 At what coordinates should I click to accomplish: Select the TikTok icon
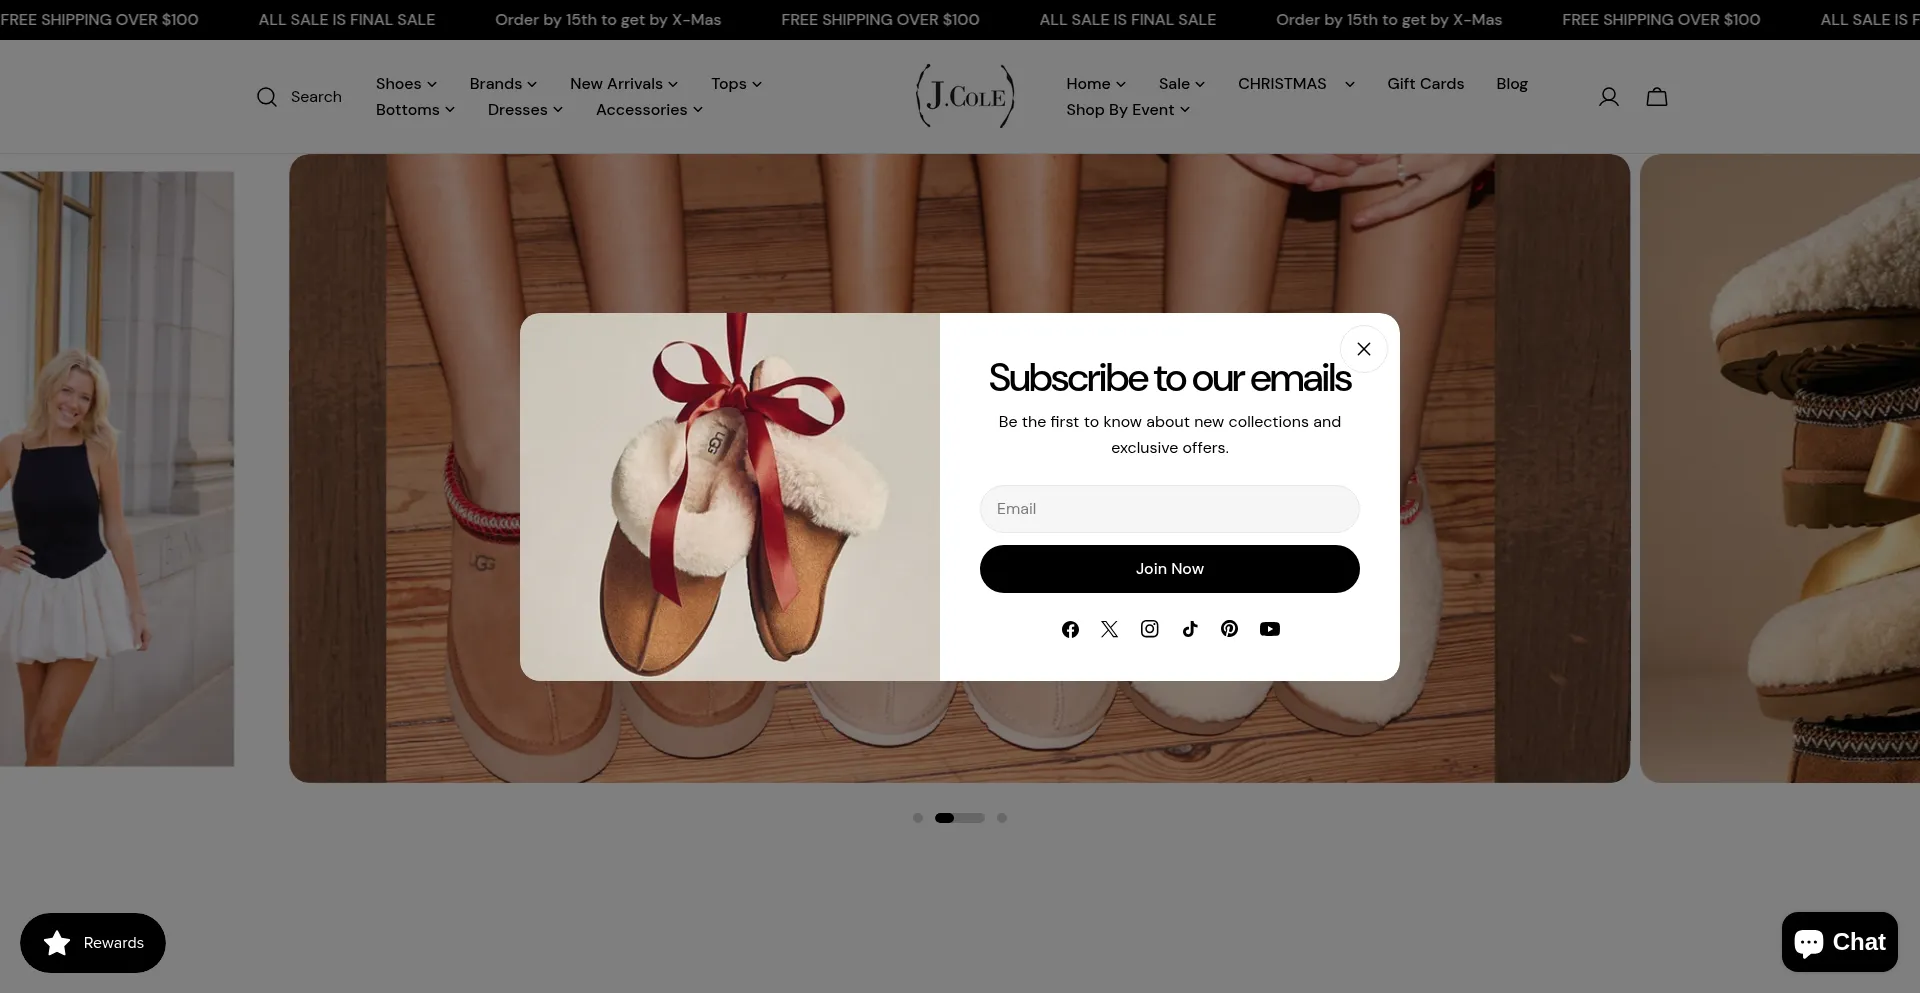pyautogui.click(x=1190, y=629)
